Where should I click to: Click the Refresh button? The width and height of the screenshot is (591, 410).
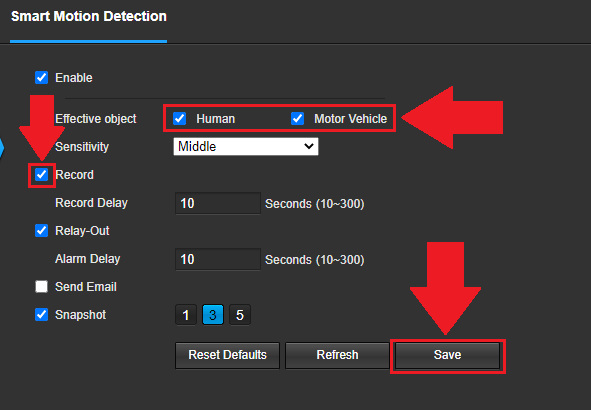tap(337, 355)
